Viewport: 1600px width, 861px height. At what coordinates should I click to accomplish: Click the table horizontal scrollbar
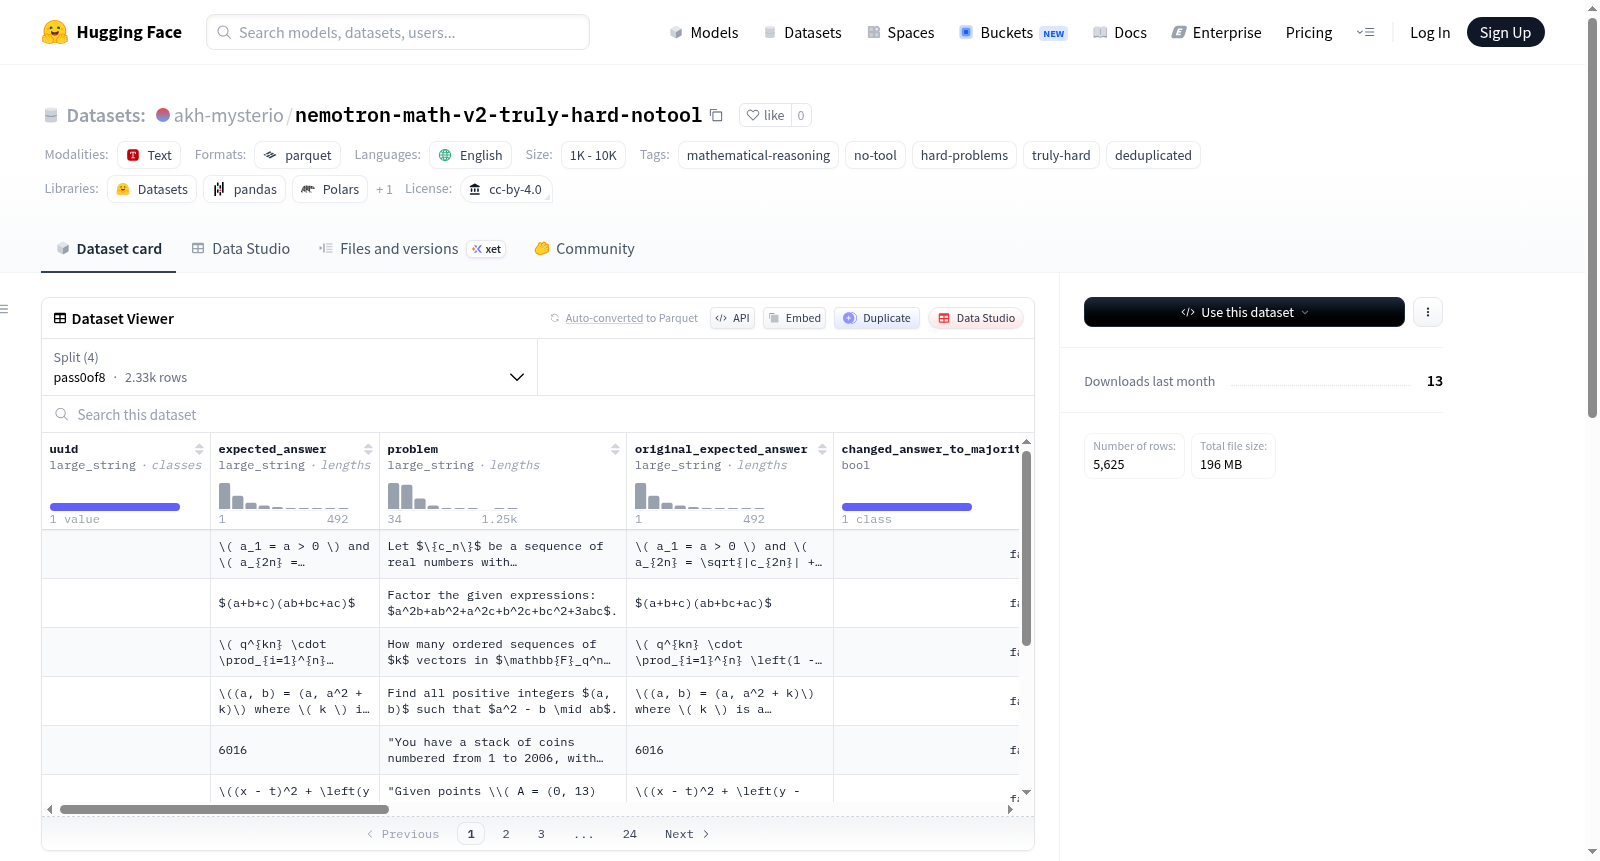(224, 809)
